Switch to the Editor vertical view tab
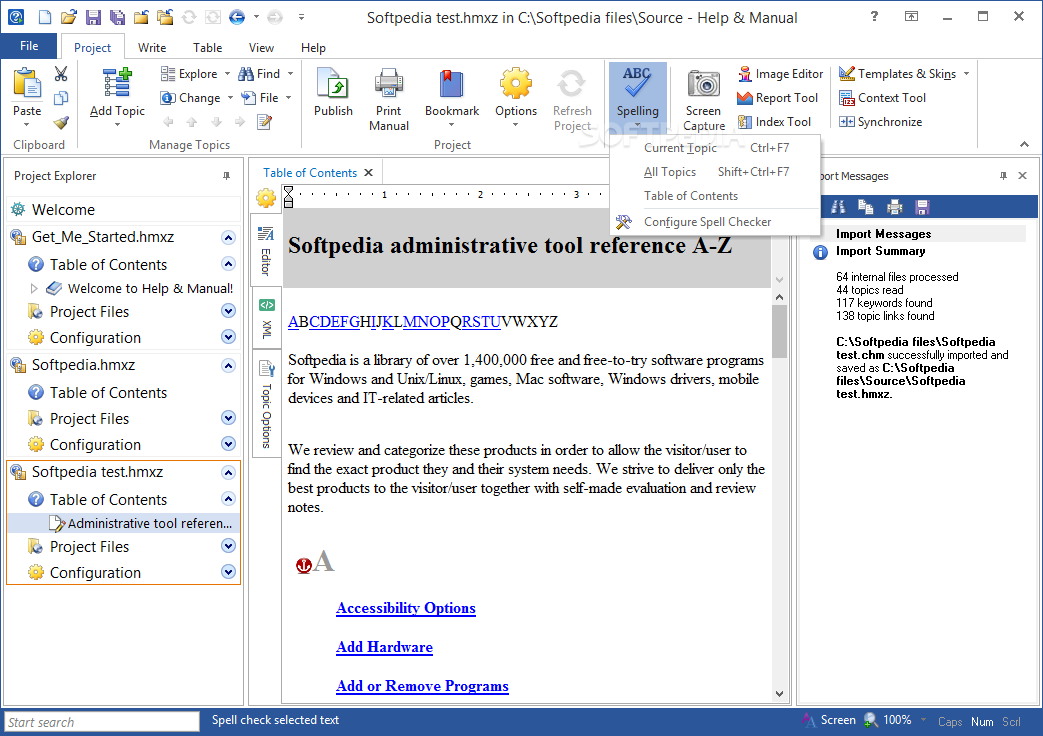The height and width of the screenshot is (736, 1043). (x=266, y=250)
